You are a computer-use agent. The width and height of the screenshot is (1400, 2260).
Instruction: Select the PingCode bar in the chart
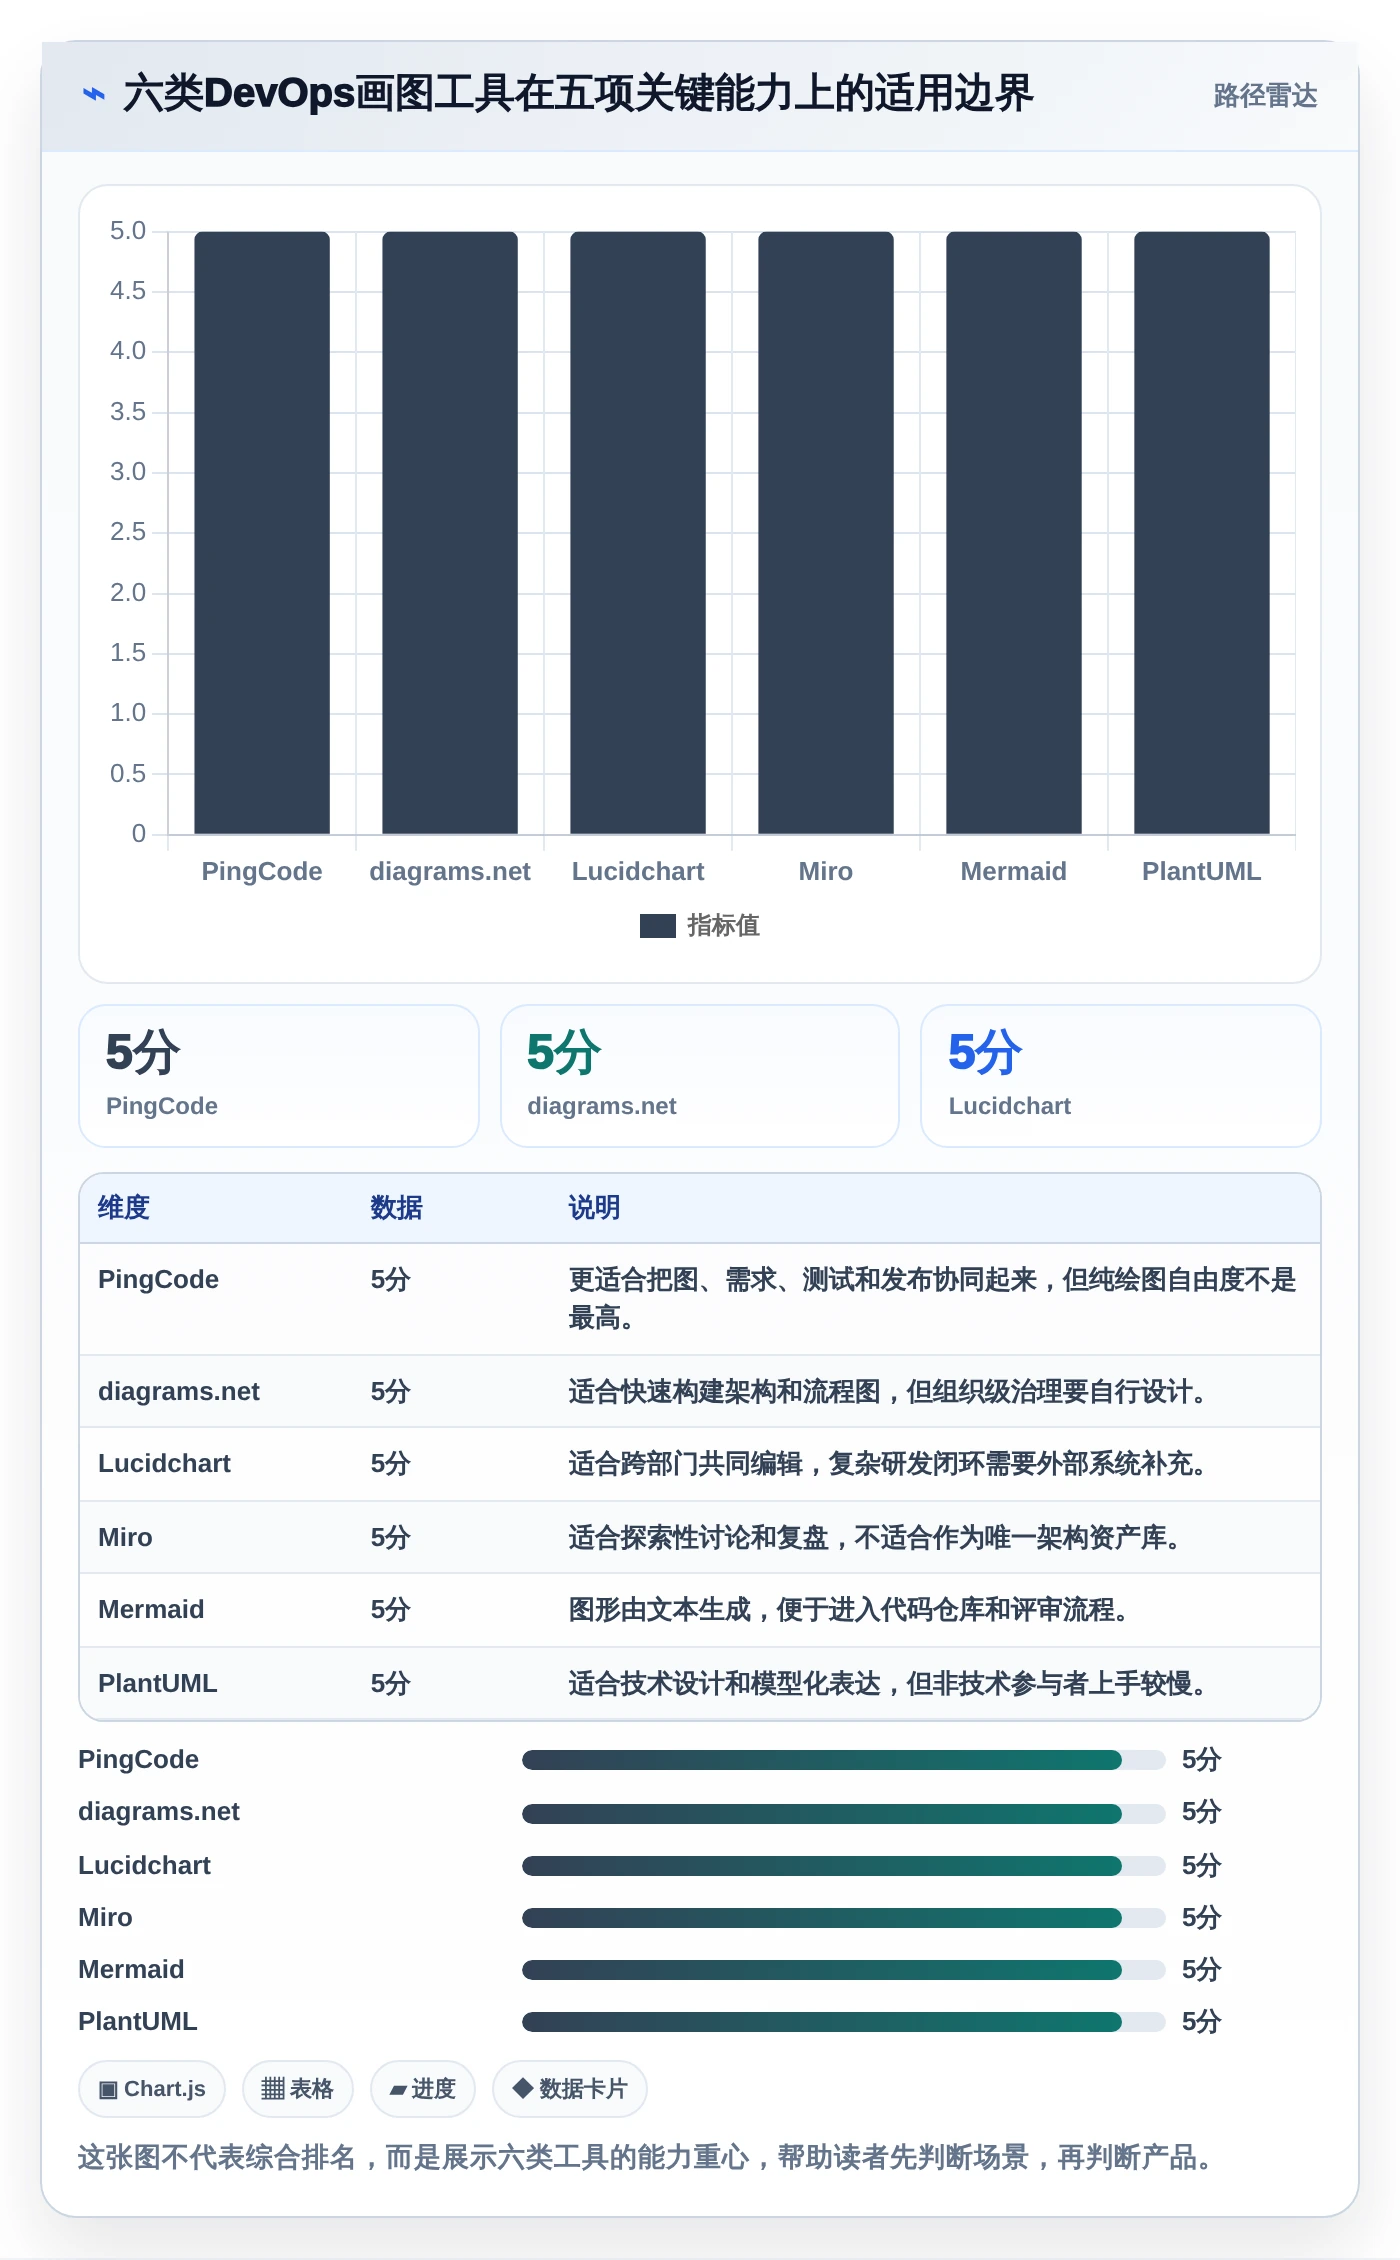coord(262,533)
